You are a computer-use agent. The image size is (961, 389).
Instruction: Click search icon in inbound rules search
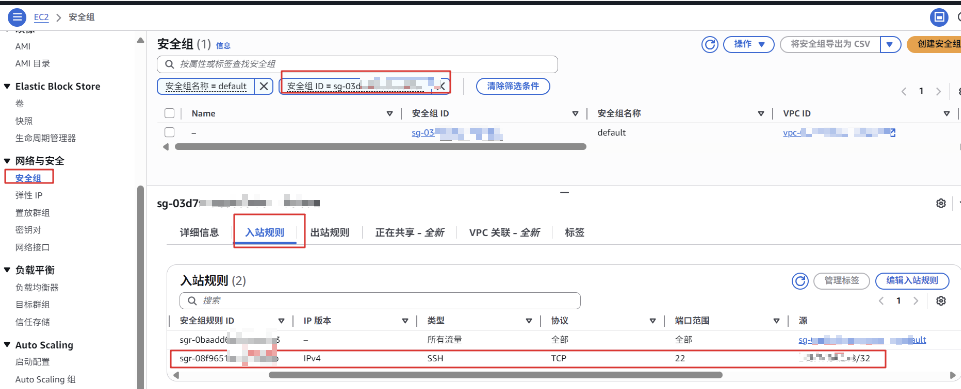pos(192,301)
